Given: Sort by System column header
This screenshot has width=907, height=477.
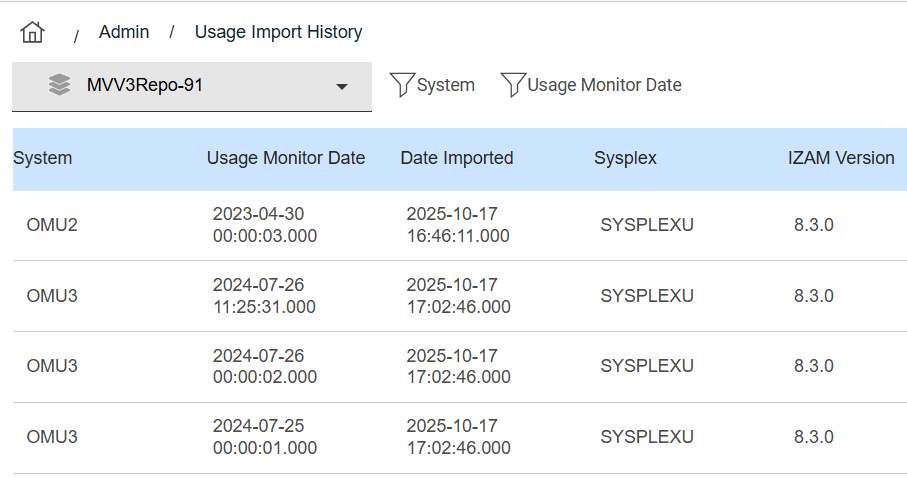Looking at the screenshot, I should (x=43, y=158).
